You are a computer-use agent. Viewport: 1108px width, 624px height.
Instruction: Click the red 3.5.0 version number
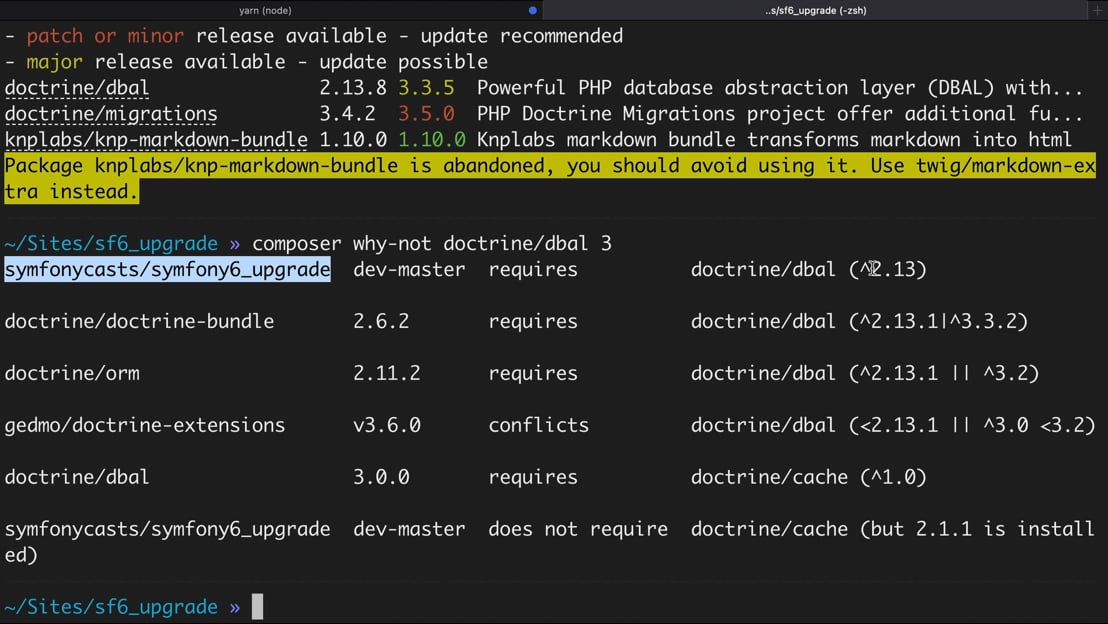pos(426,114)
